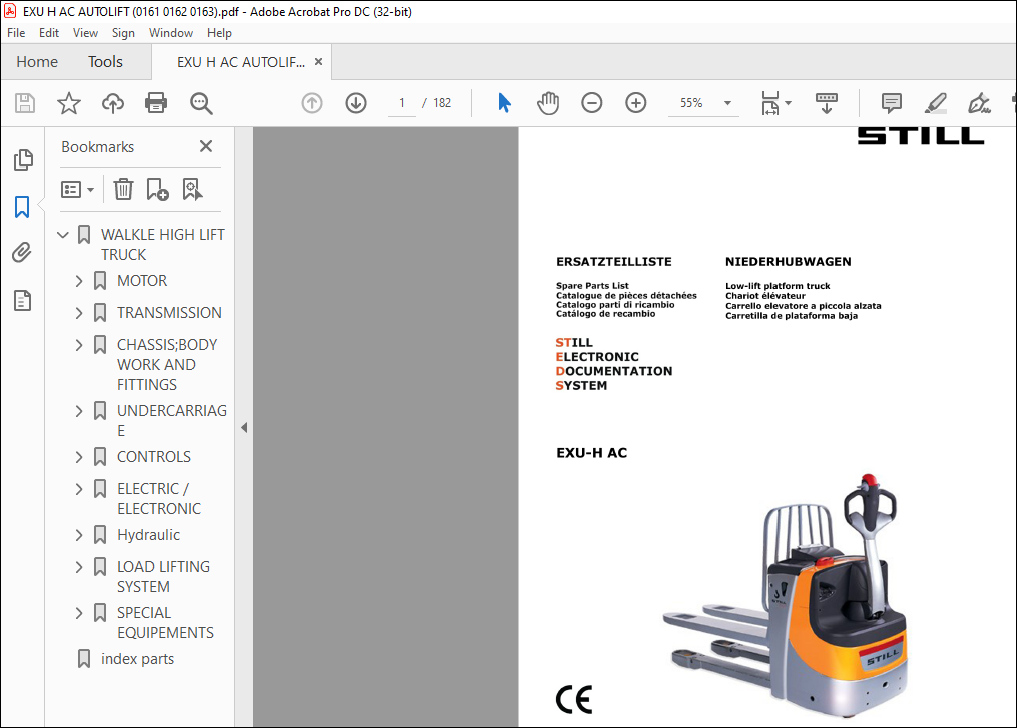Open the Window menu
1017x728 pixels.
(x=171, y=32)
